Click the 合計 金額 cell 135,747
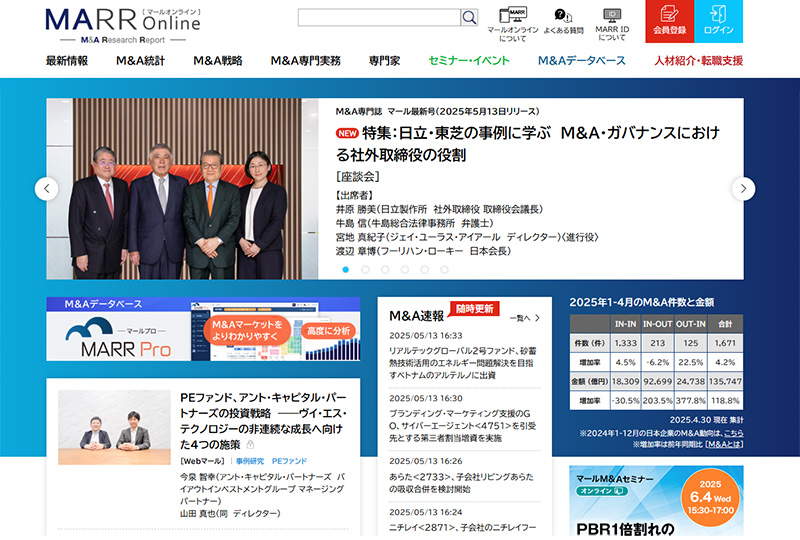The width and height of the screenshot is (800, 540). point(725,381)
